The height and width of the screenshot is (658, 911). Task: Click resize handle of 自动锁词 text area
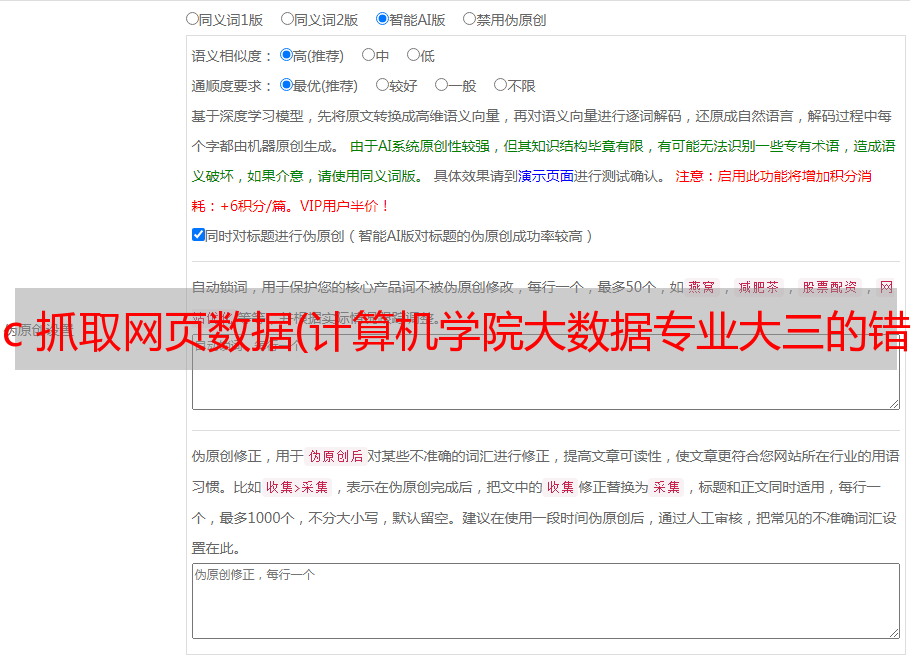click(x=893, y=403)
